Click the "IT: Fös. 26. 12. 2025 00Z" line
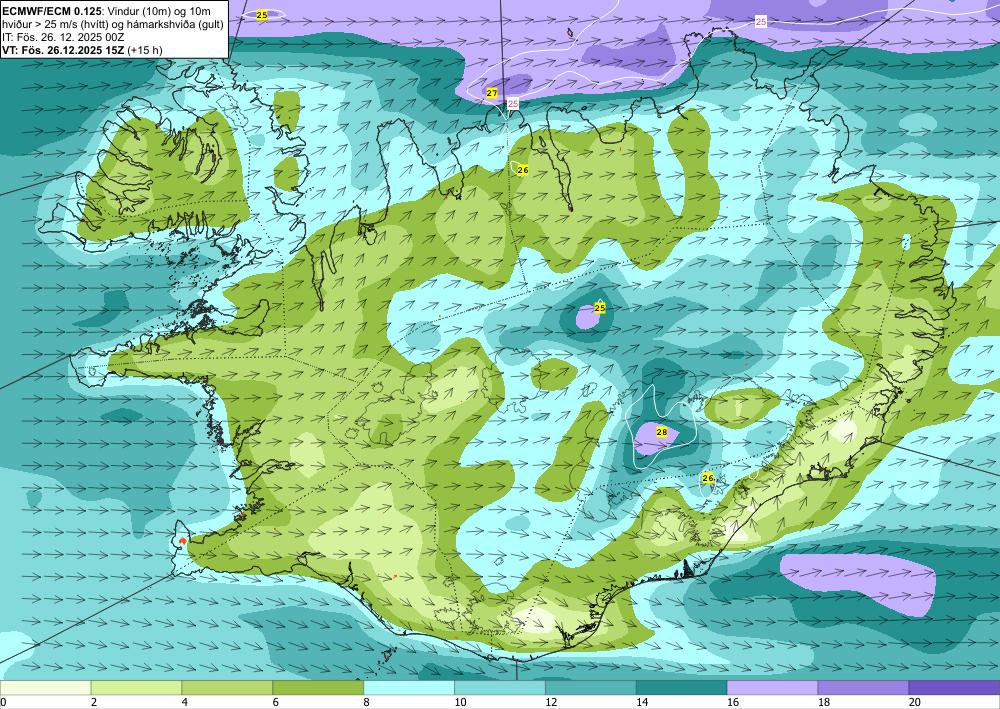The image size is (1000, 709). pyautogui.click(x=62, y=37)
